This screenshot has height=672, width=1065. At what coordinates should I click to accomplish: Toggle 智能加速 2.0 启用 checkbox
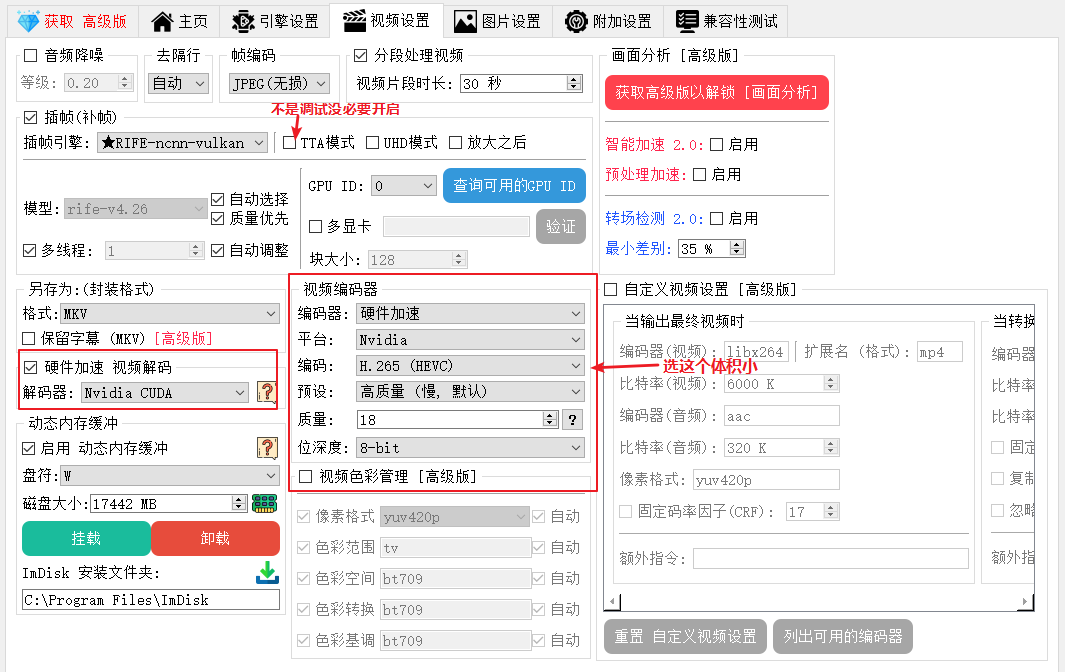click(716, 145)
